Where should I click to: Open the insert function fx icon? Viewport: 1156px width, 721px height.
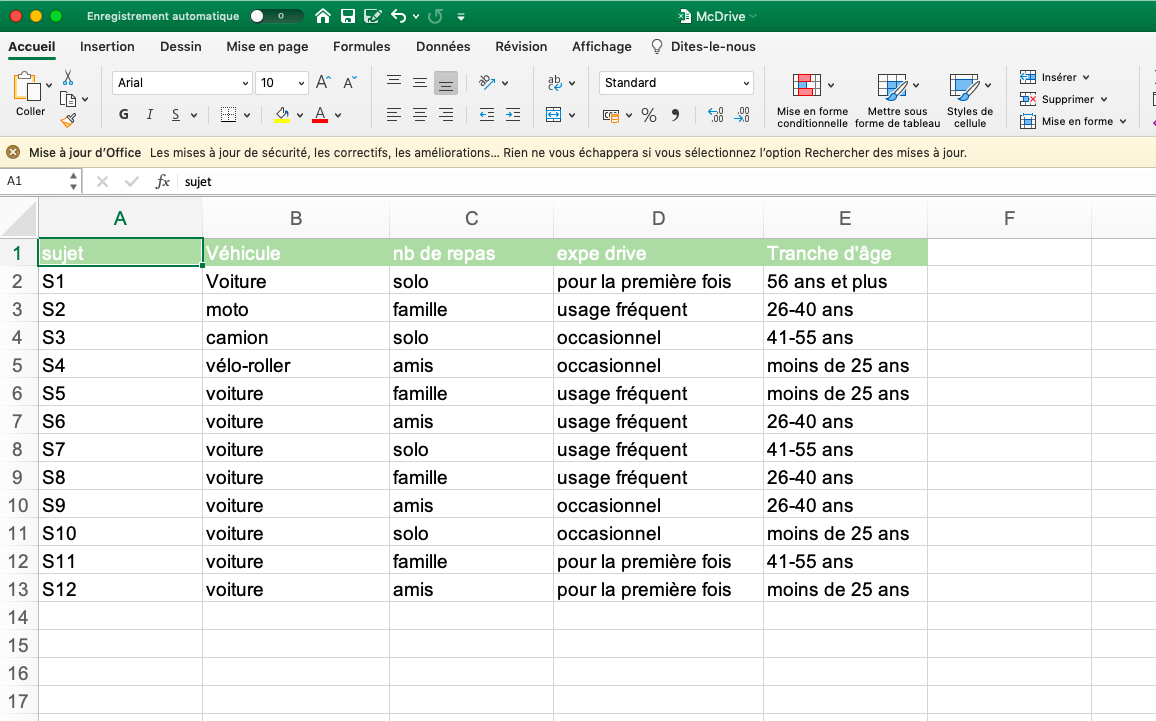[x=162, y=181]
